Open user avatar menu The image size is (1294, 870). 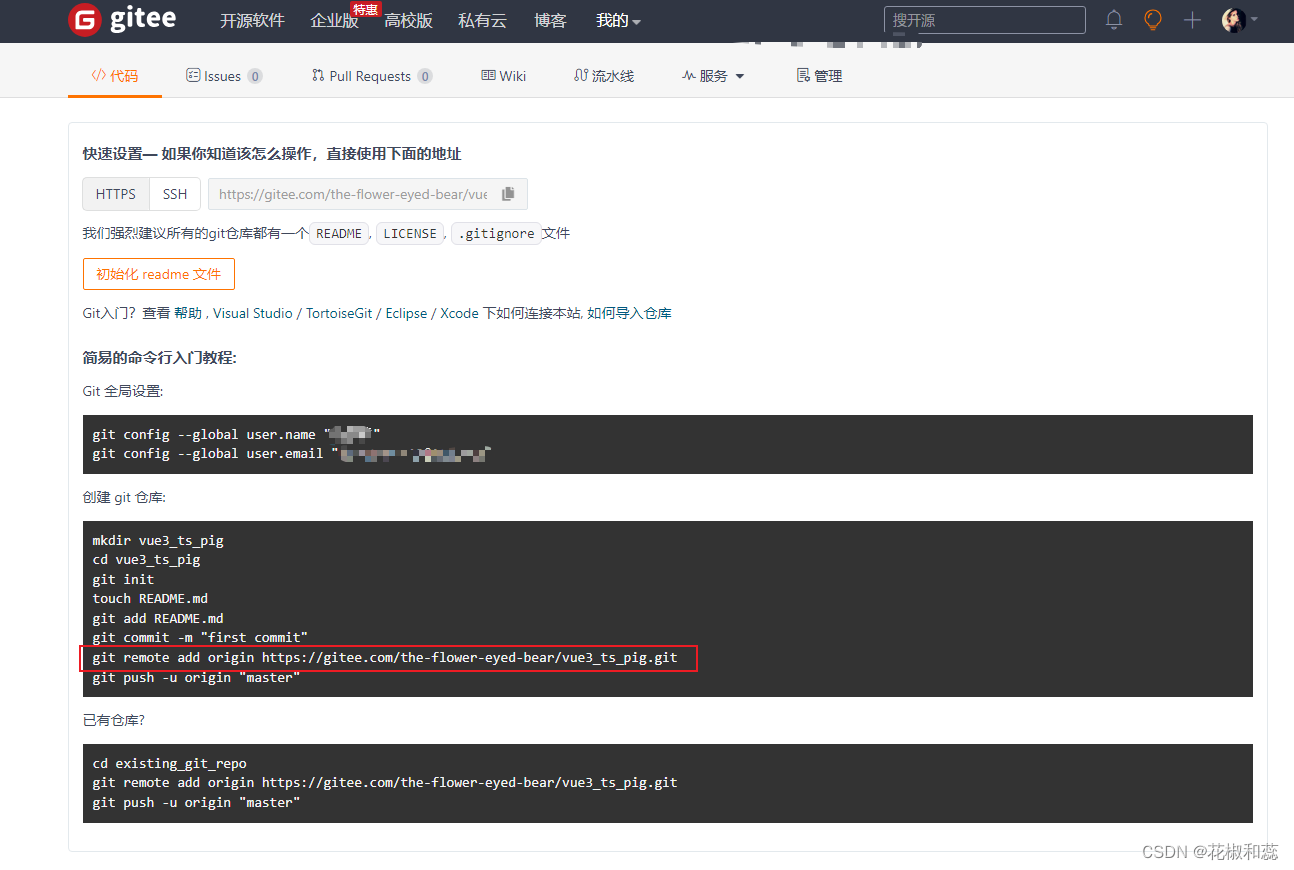[x=1233, y=20]
